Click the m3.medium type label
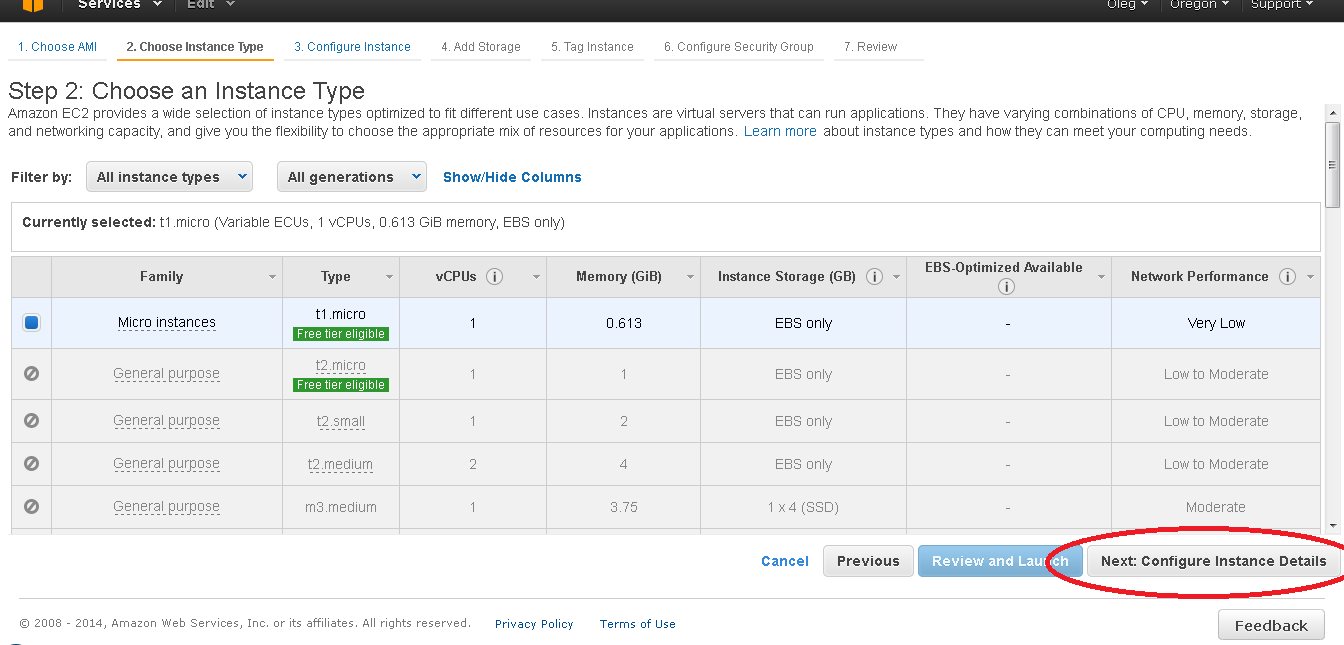Screen dimensions: 1344x645 [x=341, y=507]
